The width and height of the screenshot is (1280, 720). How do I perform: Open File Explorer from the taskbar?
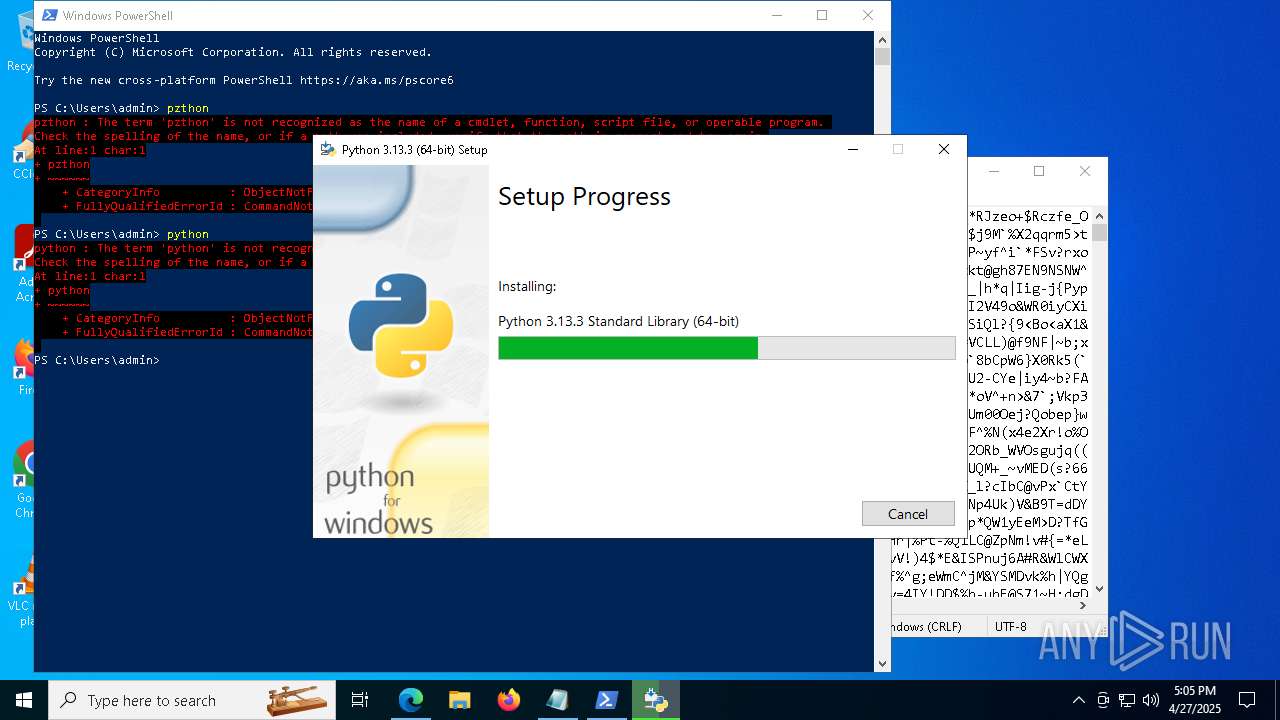tap(460, 700)
